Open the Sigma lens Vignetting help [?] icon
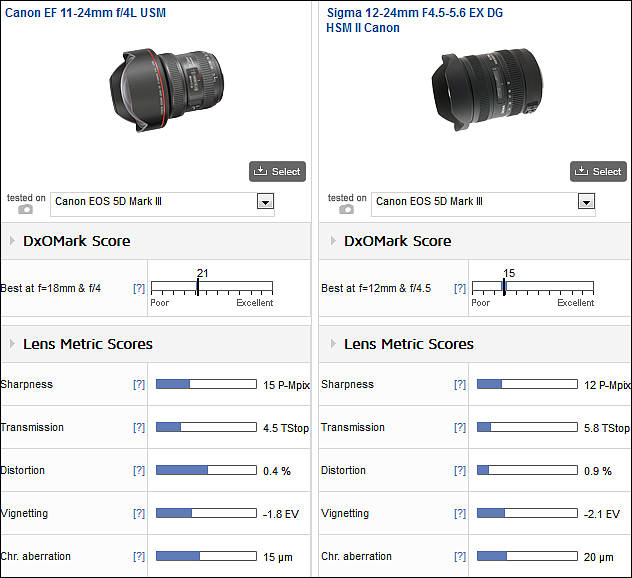 pyautogui.click(x=460, y=514)
